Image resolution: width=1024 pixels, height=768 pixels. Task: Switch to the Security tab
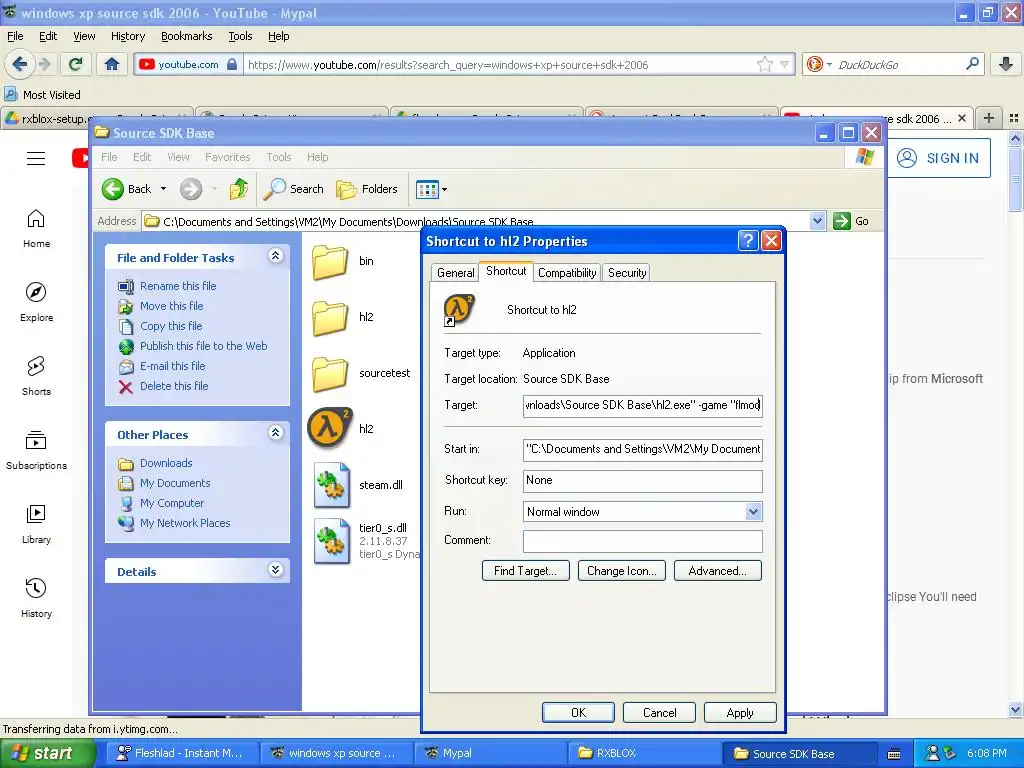click(x=626, y=272)
